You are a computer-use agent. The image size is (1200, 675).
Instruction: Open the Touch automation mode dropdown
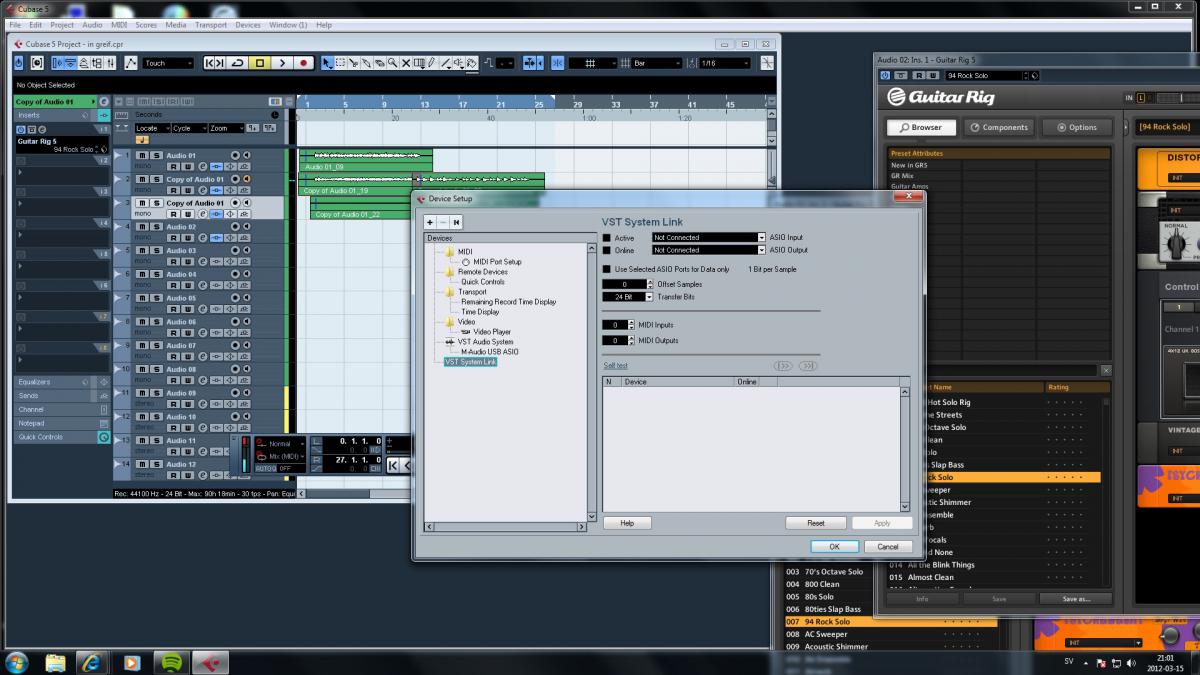pos(167,63)
